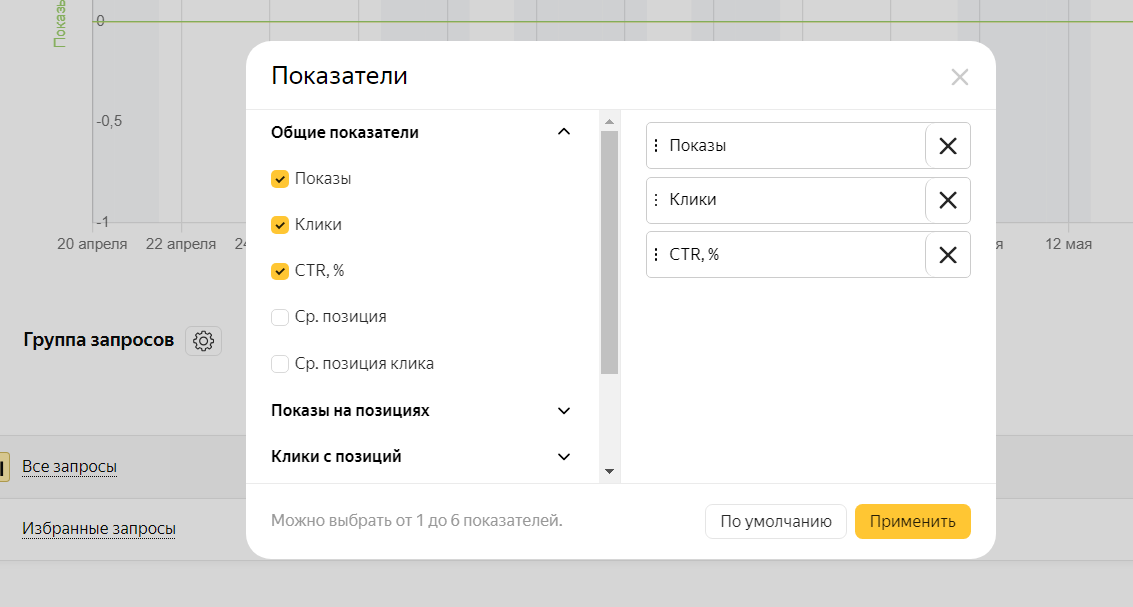Enable the Ср. позиция клика checkbox
1133x607 pixels.
point(279,363)
